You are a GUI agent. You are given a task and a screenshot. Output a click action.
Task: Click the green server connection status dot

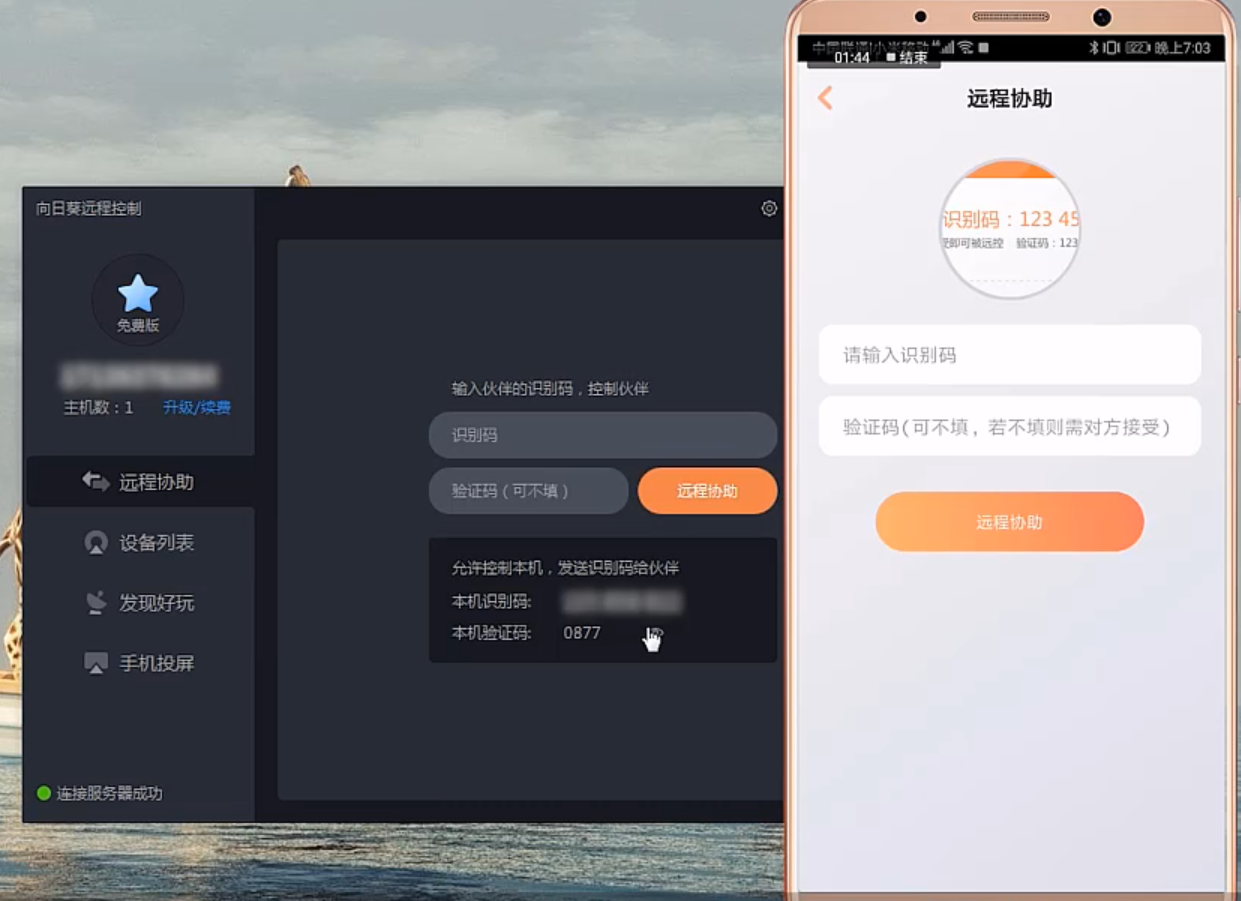pos(44,793)
